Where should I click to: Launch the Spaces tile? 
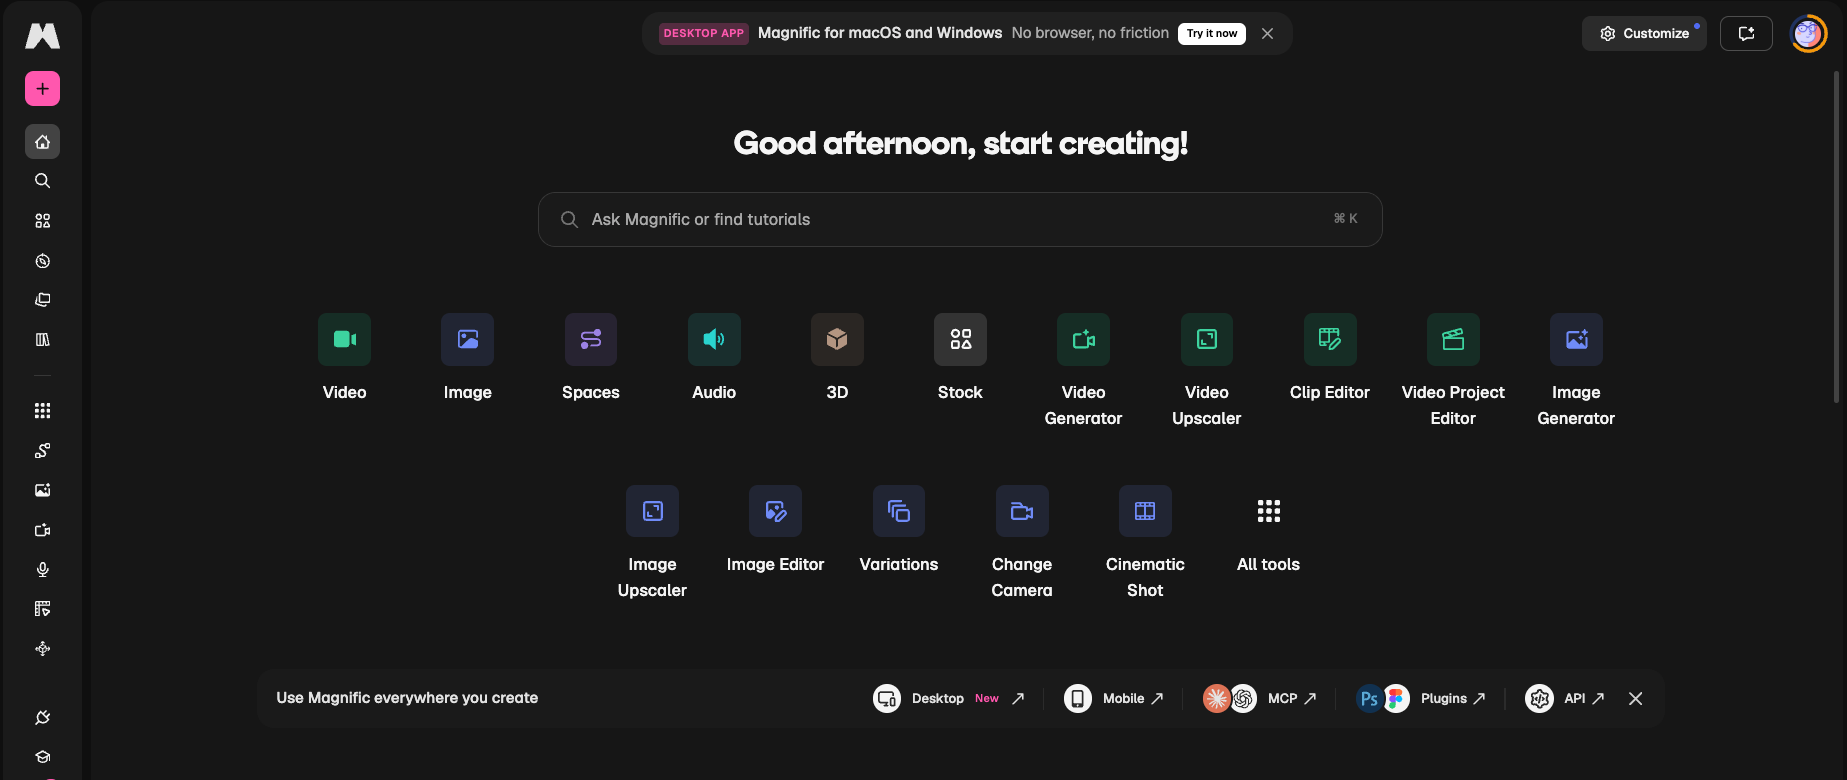click(591, 358)
